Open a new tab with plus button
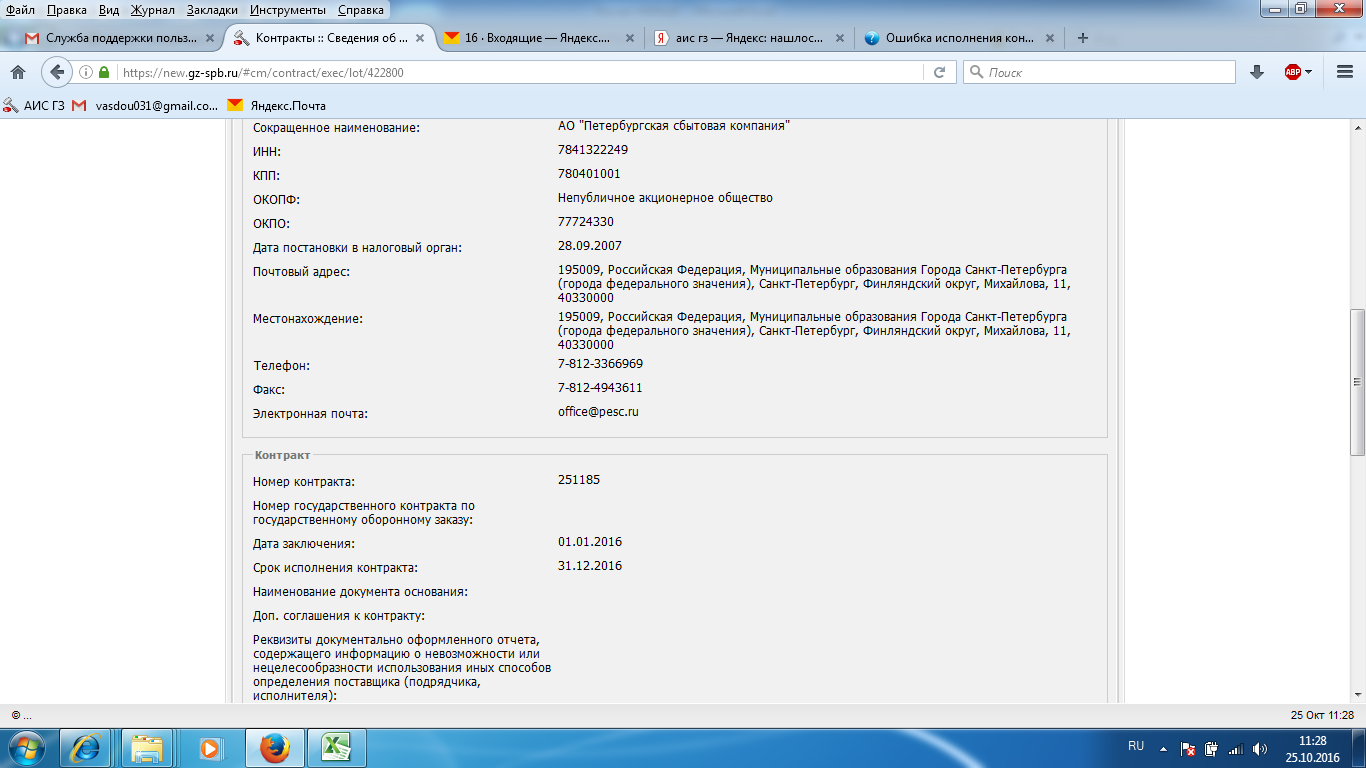 click(x=1082, y=38)
